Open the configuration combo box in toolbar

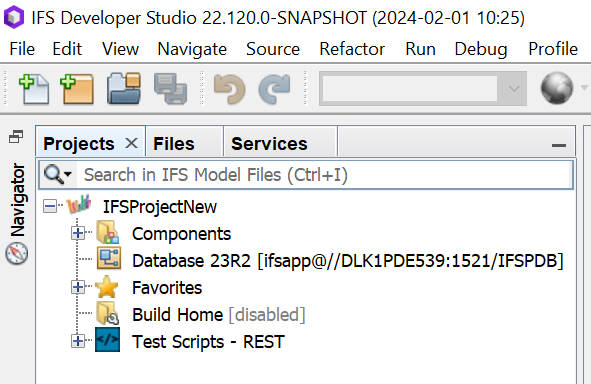point(423,89)
